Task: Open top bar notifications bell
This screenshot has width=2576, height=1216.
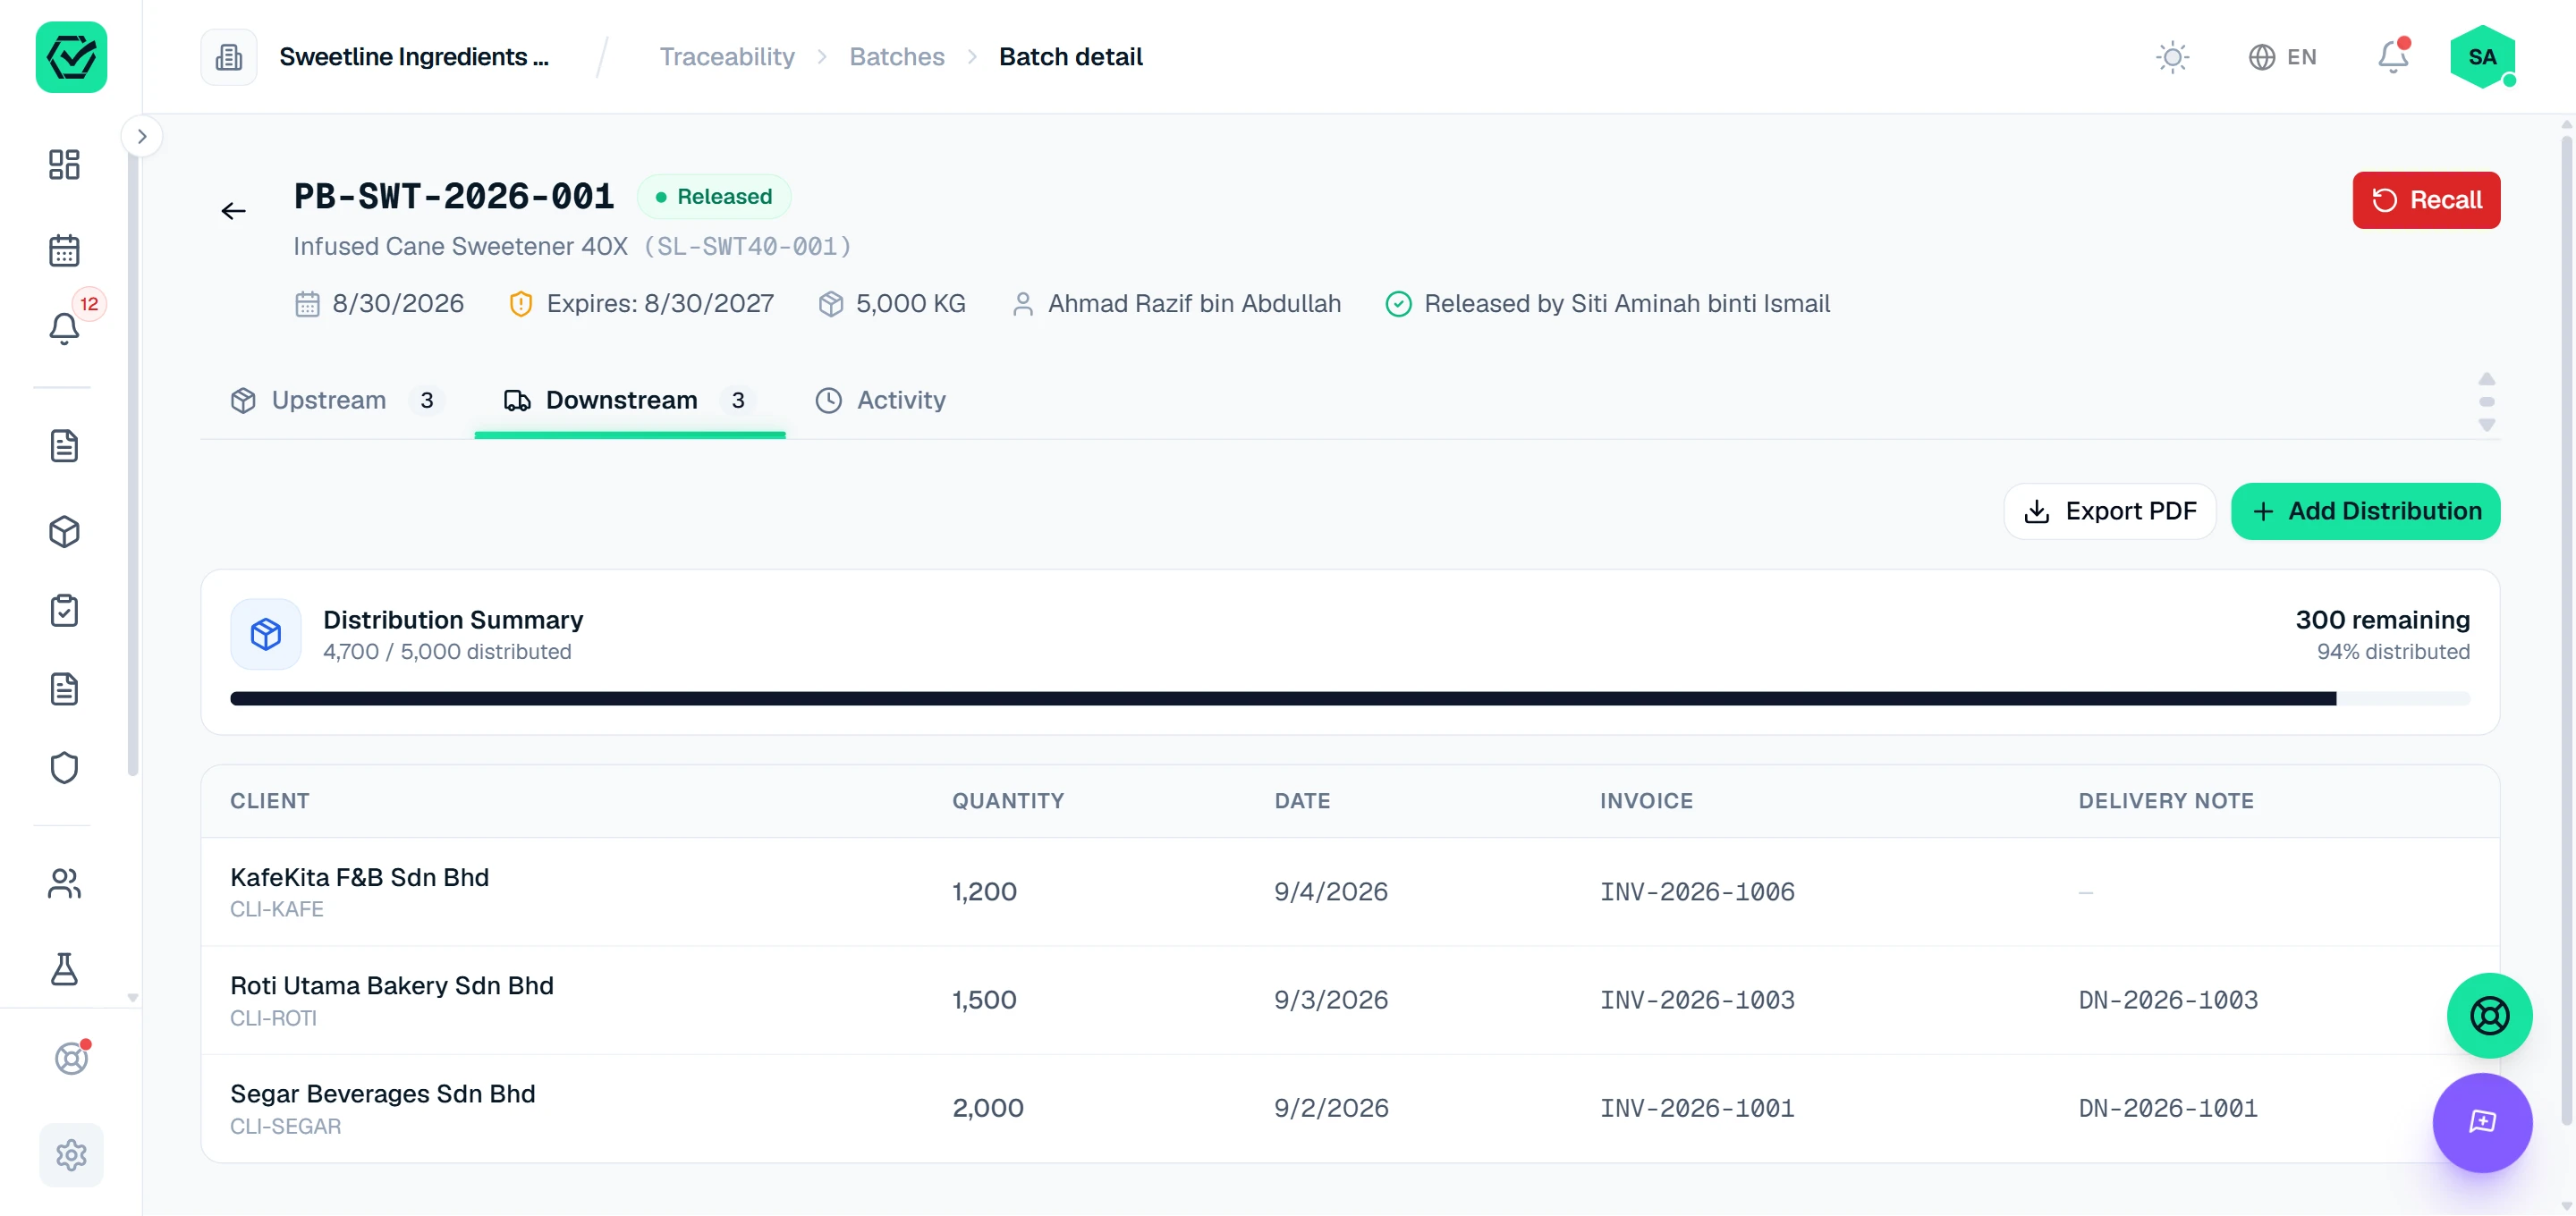Action: point(2393,57)
